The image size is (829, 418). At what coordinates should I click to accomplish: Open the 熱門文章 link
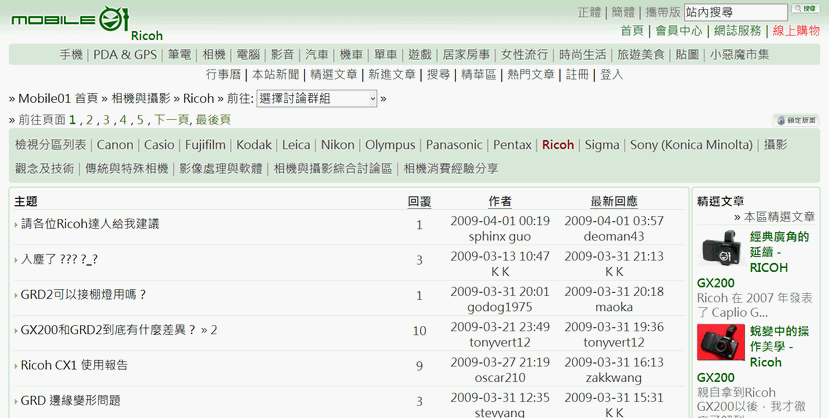click(x=531, y=75)
